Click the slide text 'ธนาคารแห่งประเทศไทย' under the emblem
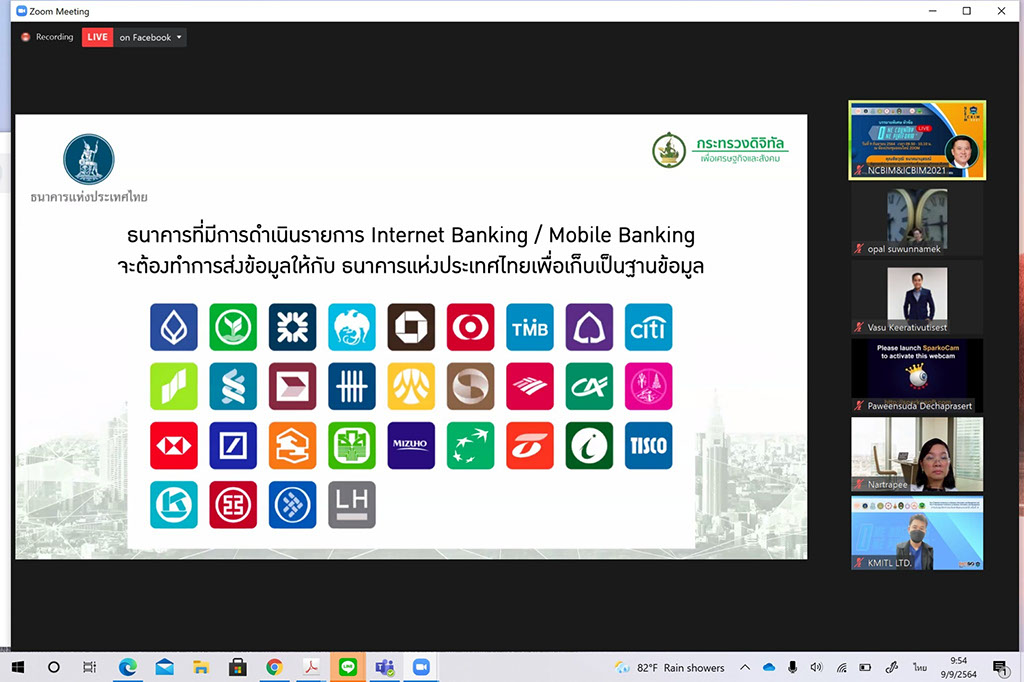Image resolution: width=1024 pixels, height=682 pixels. point(89,197)
